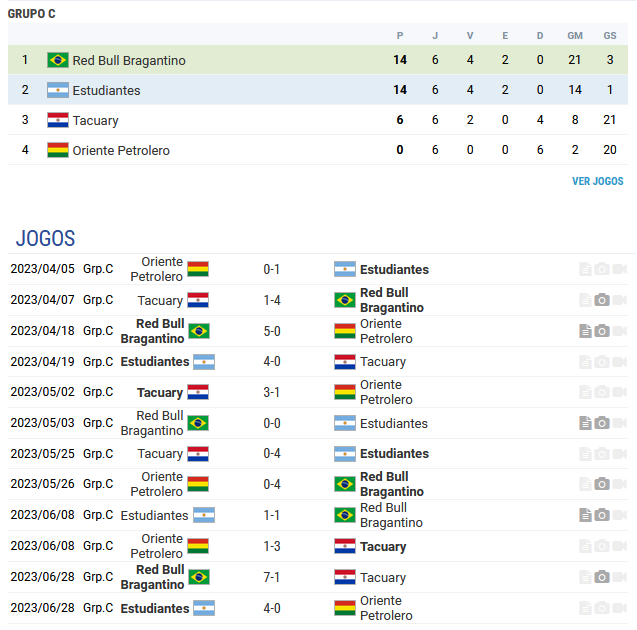The height and width of the screenshot is (630, 637).
Task: Click the Bolivia flag in the standings table
Action: (58, 150)
